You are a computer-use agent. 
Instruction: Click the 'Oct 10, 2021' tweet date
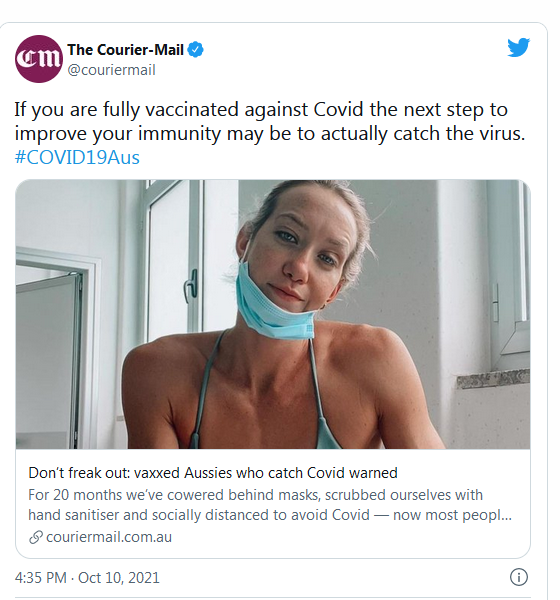coord(119,577)
